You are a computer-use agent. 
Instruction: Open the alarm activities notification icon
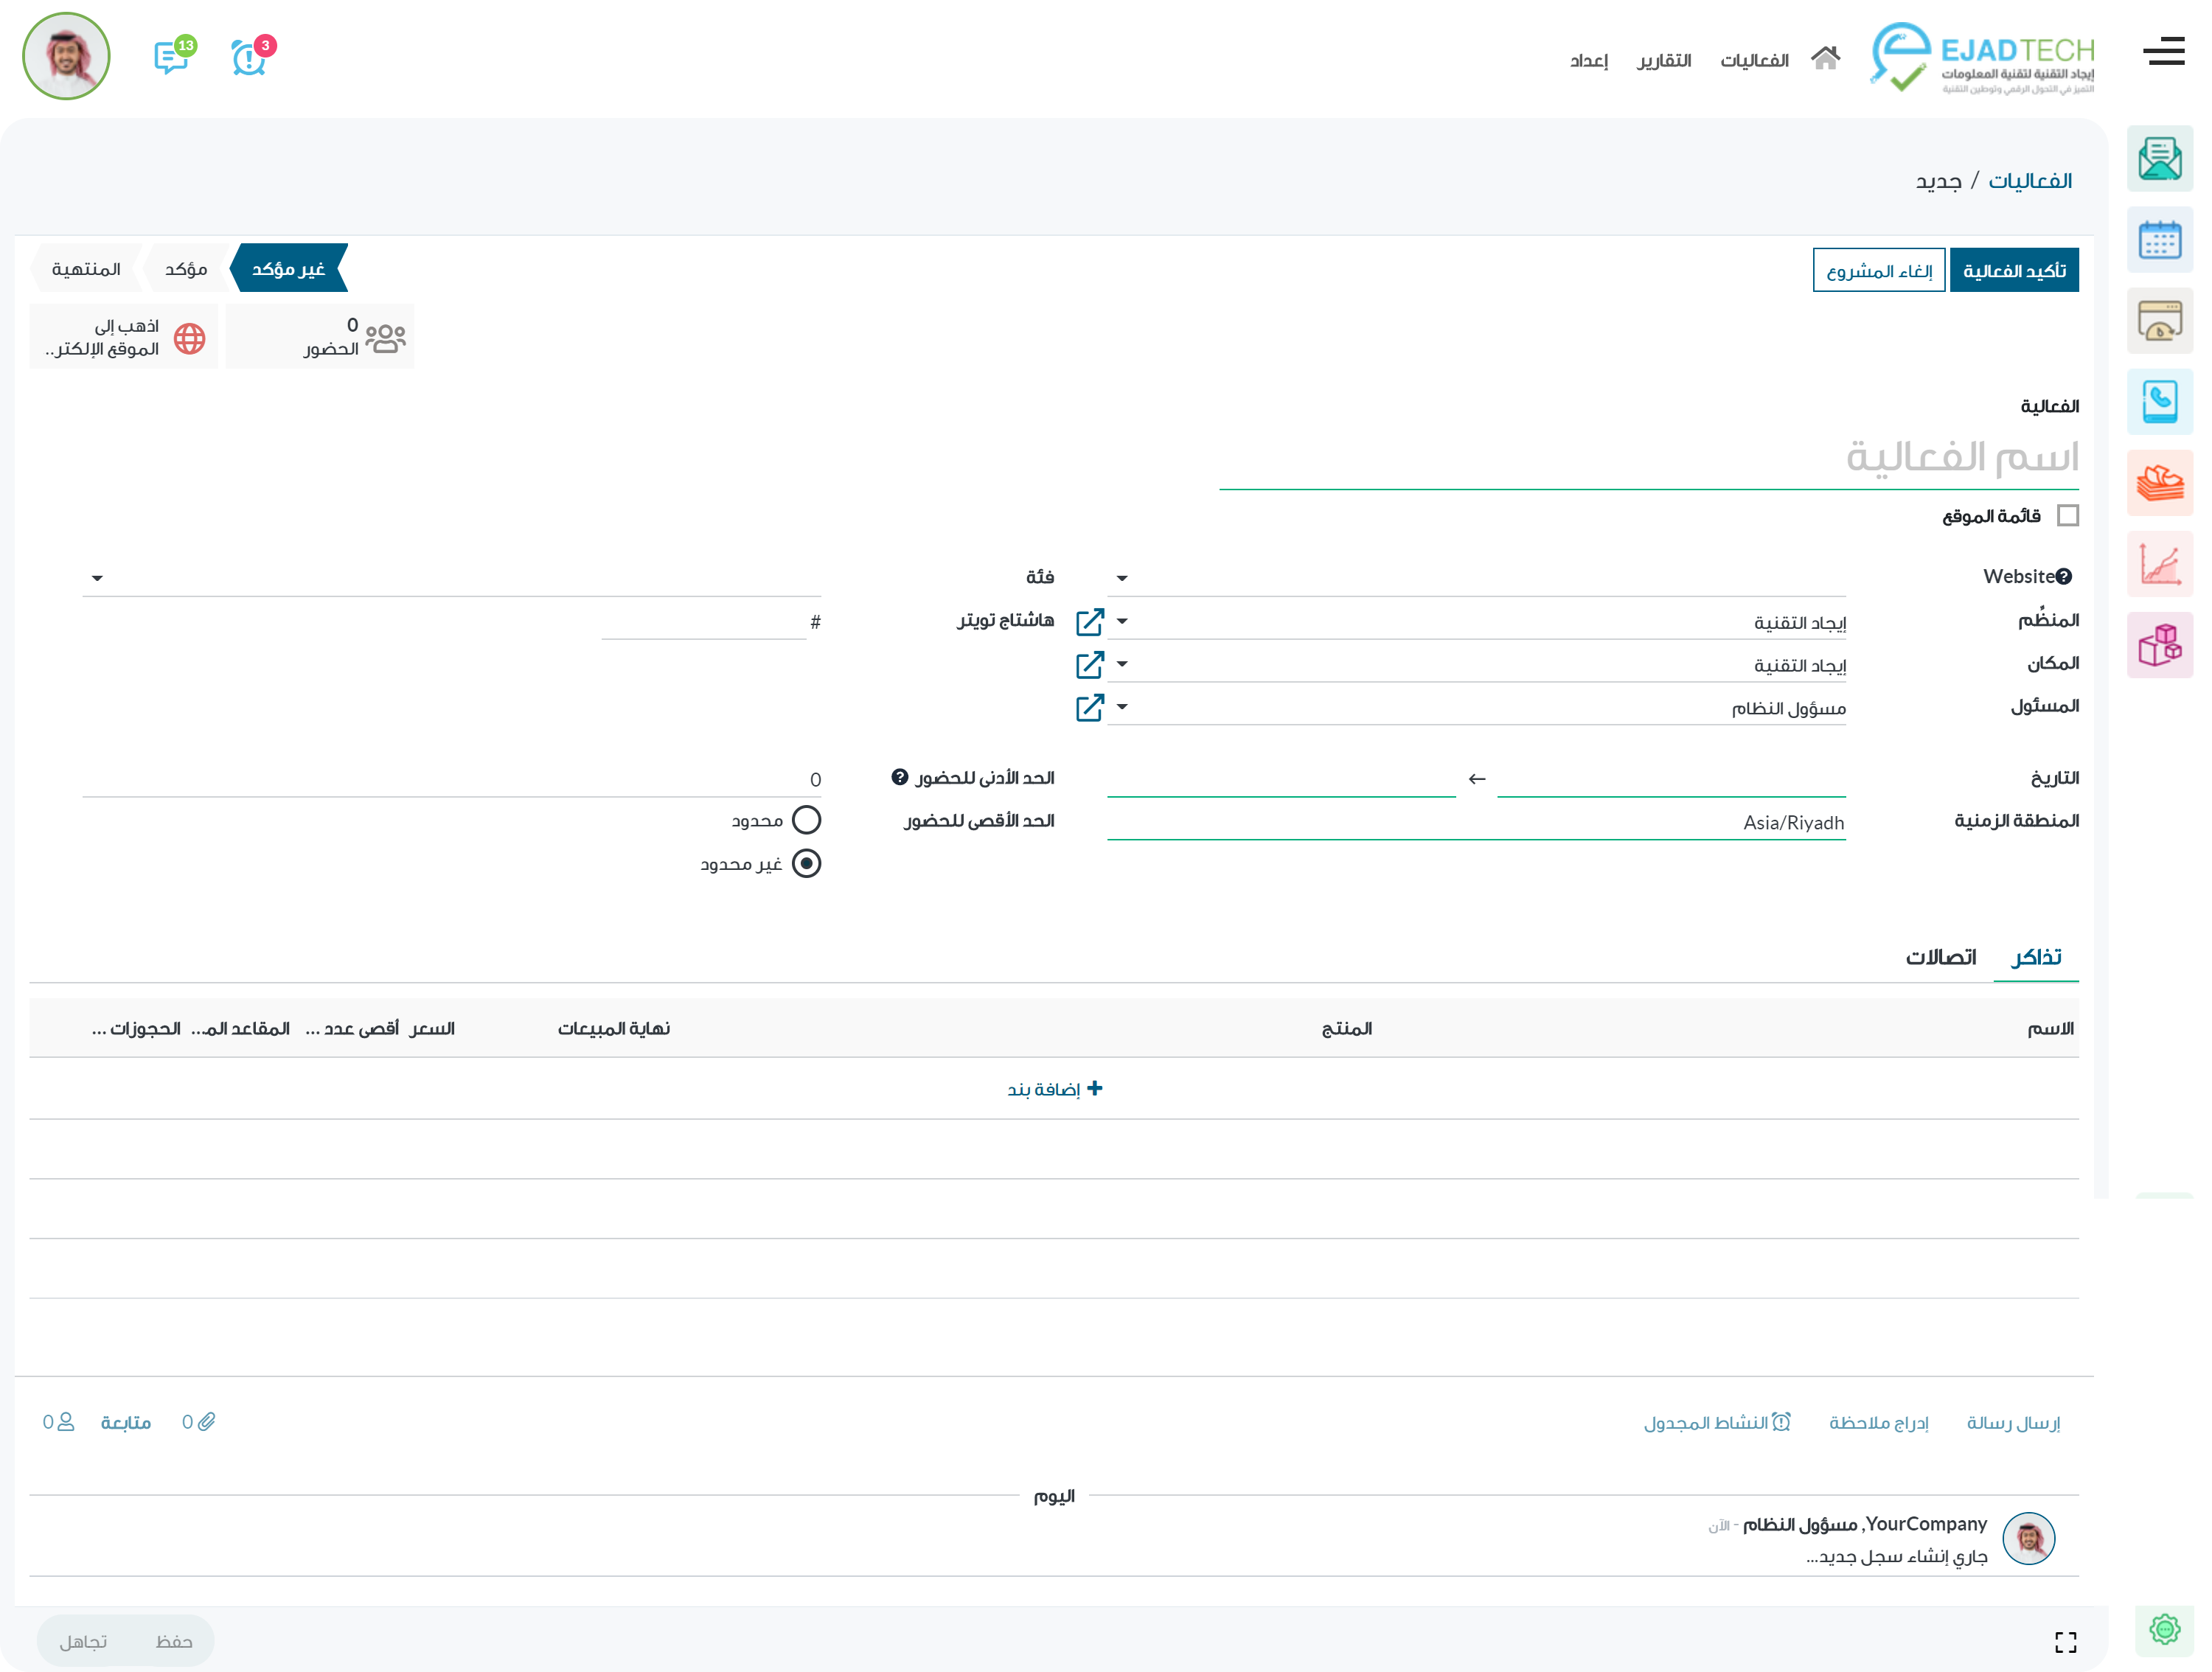click(249, 58)
